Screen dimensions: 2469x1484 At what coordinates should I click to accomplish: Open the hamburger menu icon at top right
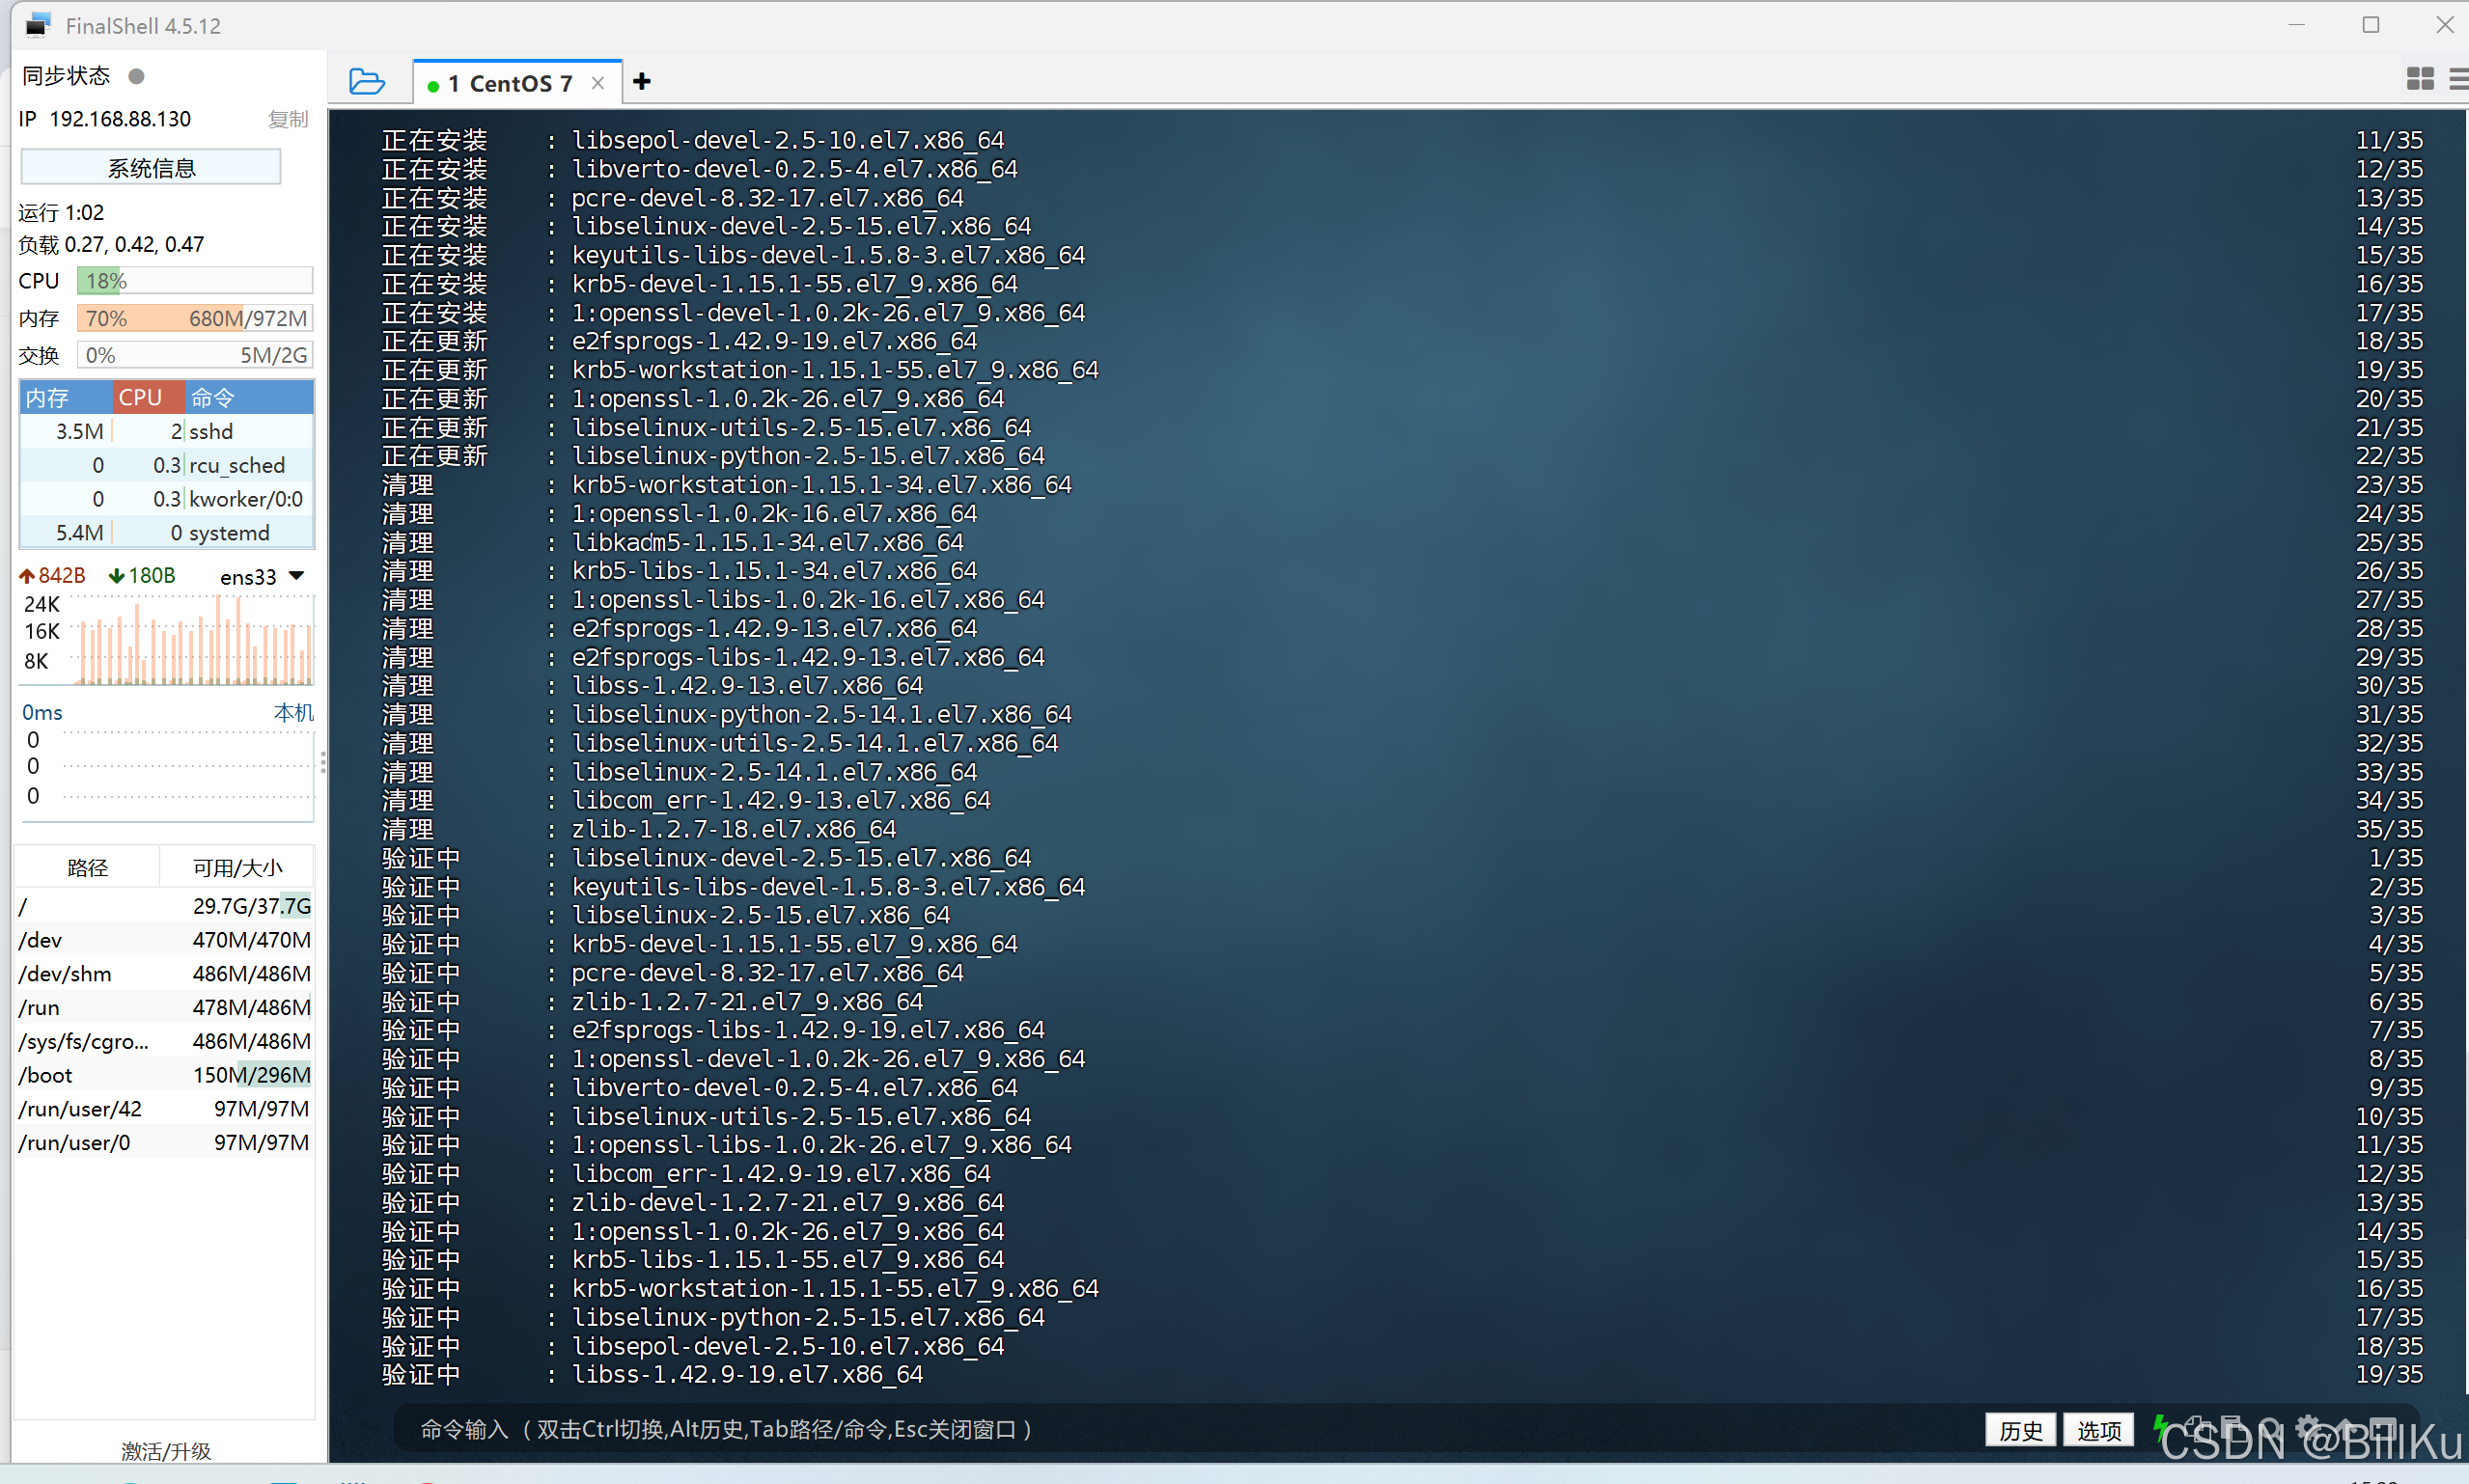click(x=2458, y=79)
